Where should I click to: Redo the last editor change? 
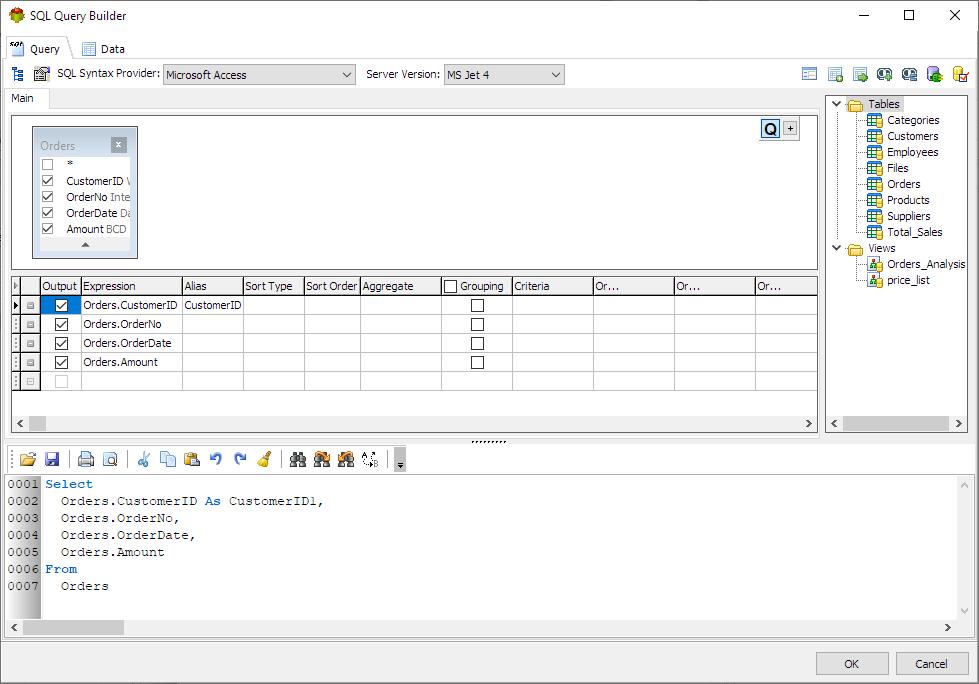pos(240,459)
